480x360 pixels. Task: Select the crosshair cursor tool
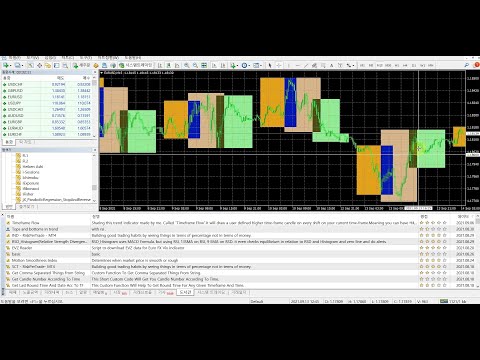(279, 66)
